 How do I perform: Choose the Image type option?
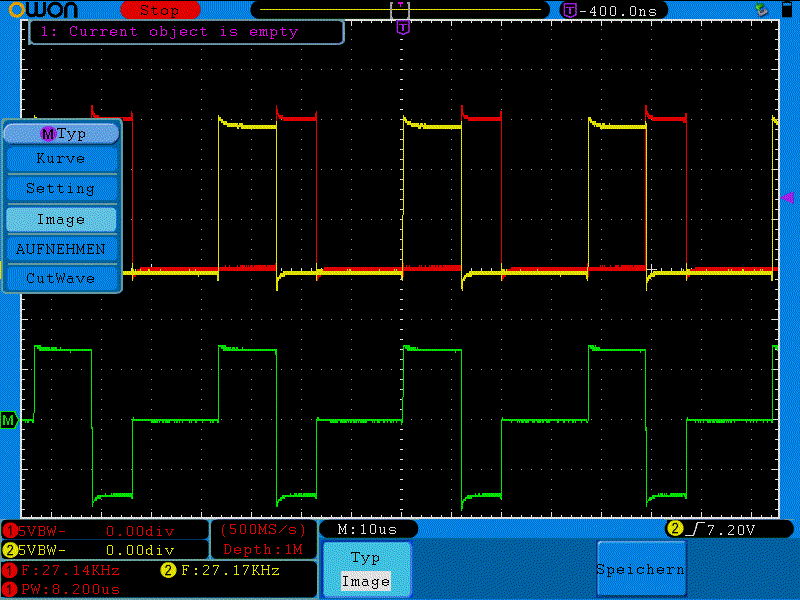pos(61,220)
